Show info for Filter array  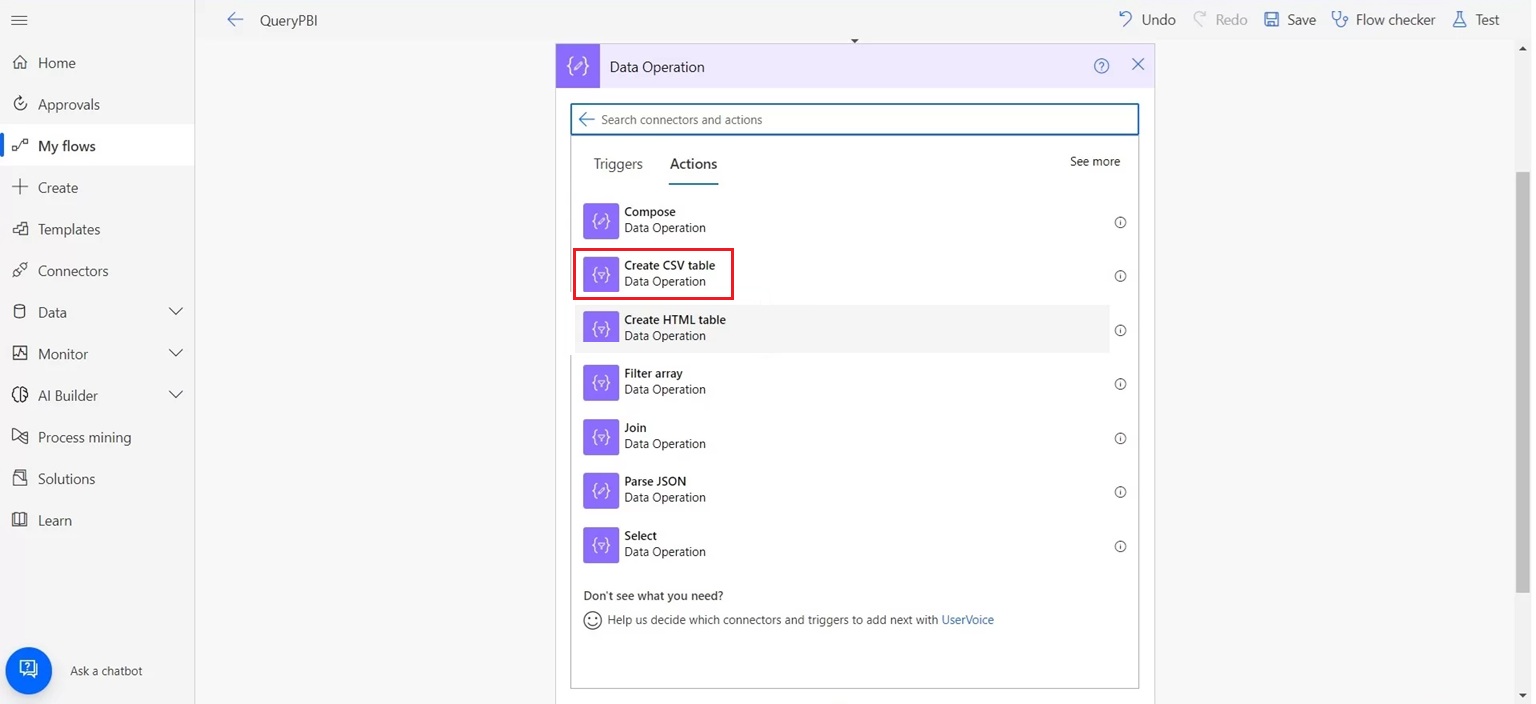(x=1120, y=384)
